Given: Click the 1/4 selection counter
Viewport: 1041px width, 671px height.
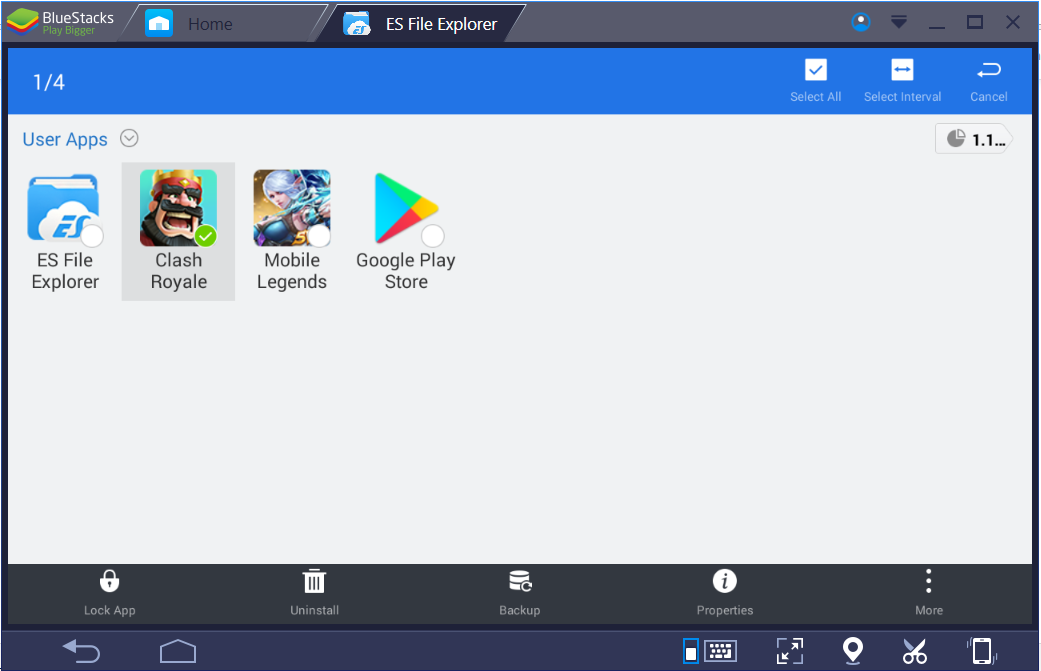Looking at the screenshot, I should [x=48, y=82].
